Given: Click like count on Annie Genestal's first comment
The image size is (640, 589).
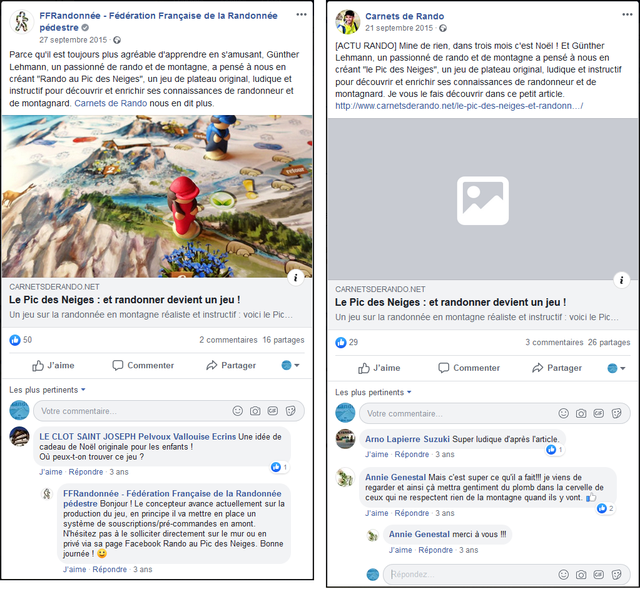Looking at the screenshot, I should [605, 508].
